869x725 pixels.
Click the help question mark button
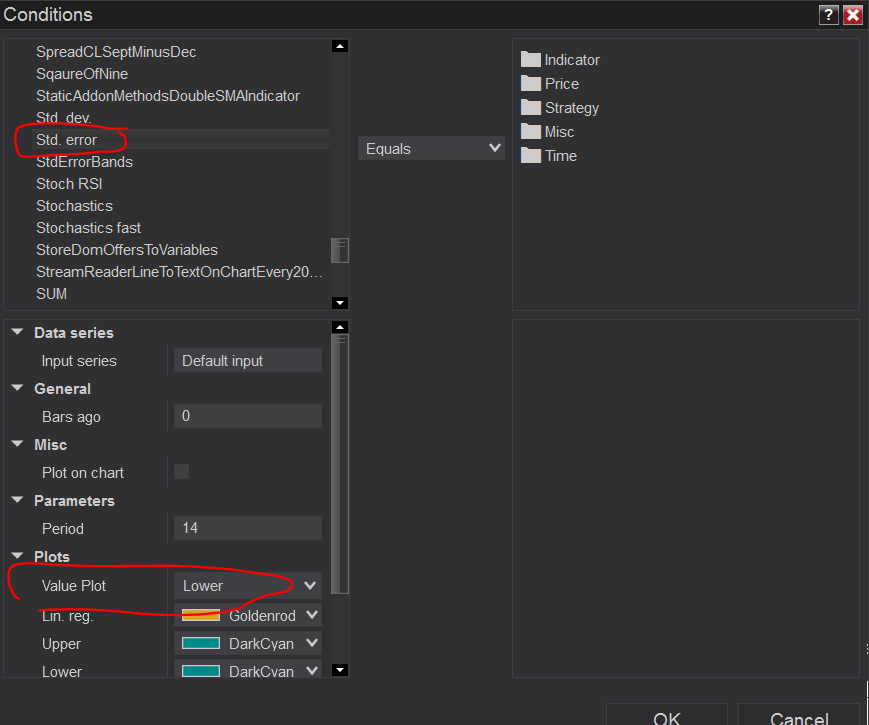(x=828, y=15)
